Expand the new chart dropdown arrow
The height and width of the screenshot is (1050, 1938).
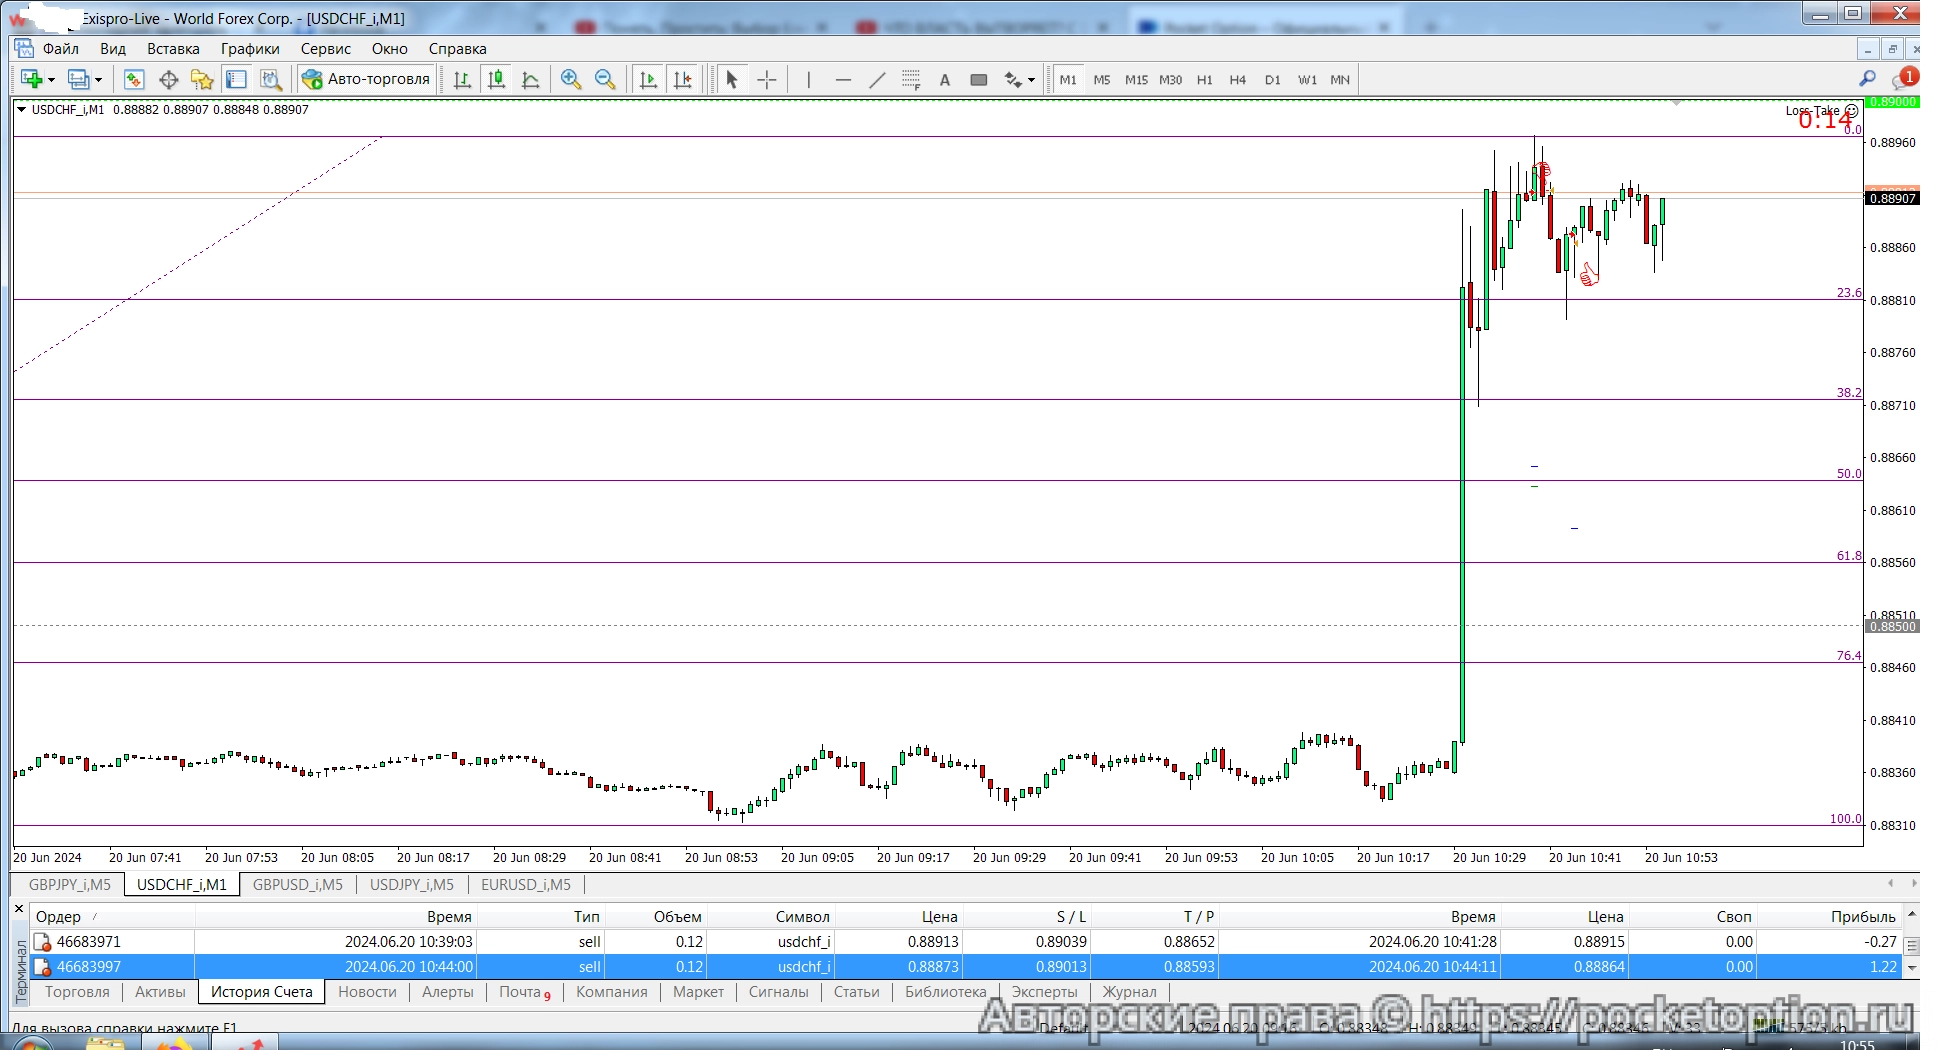(x=51, y=80)
